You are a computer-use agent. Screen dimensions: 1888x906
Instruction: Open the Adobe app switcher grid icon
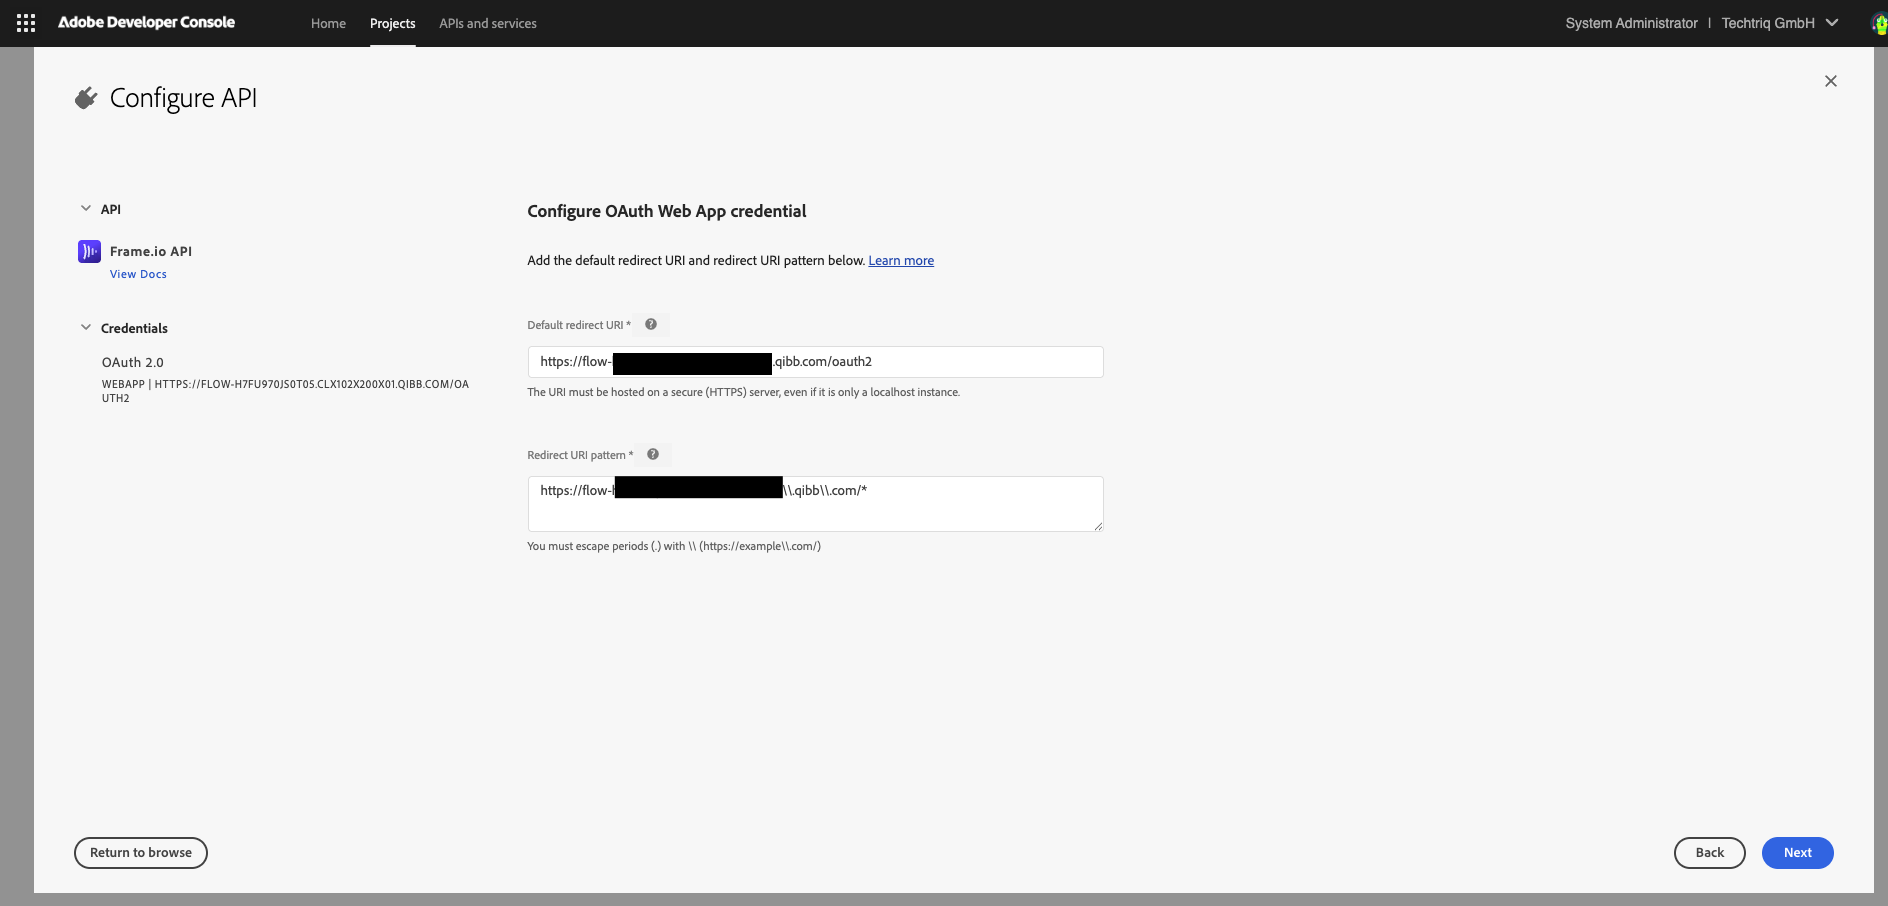pyautogui.click(x=26, y=23)
